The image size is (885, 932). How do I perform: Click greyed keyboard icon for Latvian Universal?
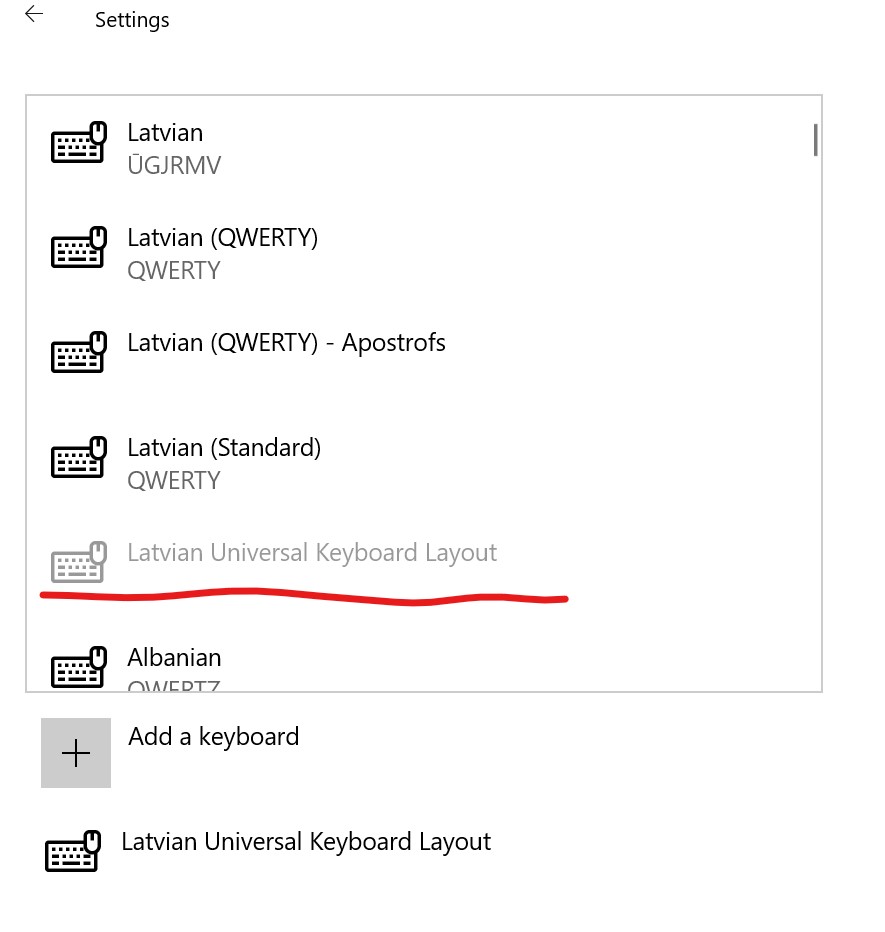point(78,562)
